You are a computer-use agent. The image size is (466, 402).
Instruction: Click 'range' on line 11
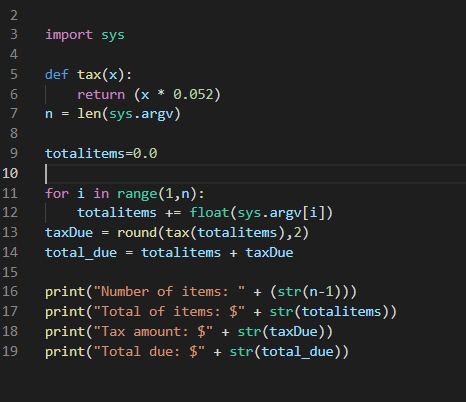[137, 194]
